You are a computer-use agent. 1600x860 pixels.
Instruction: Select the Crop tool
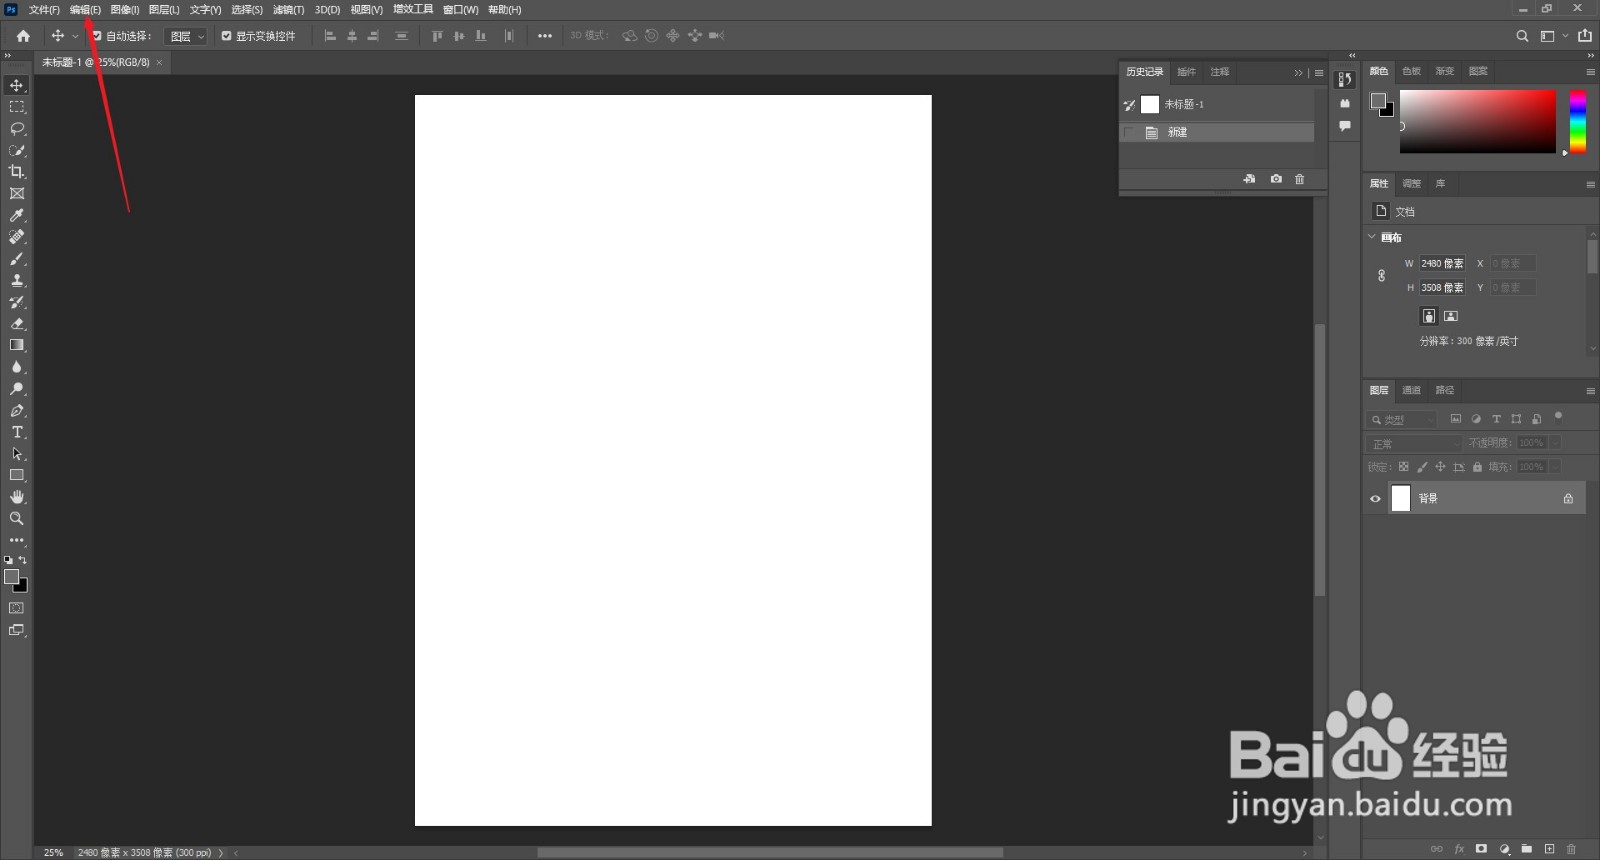(17, 172)
